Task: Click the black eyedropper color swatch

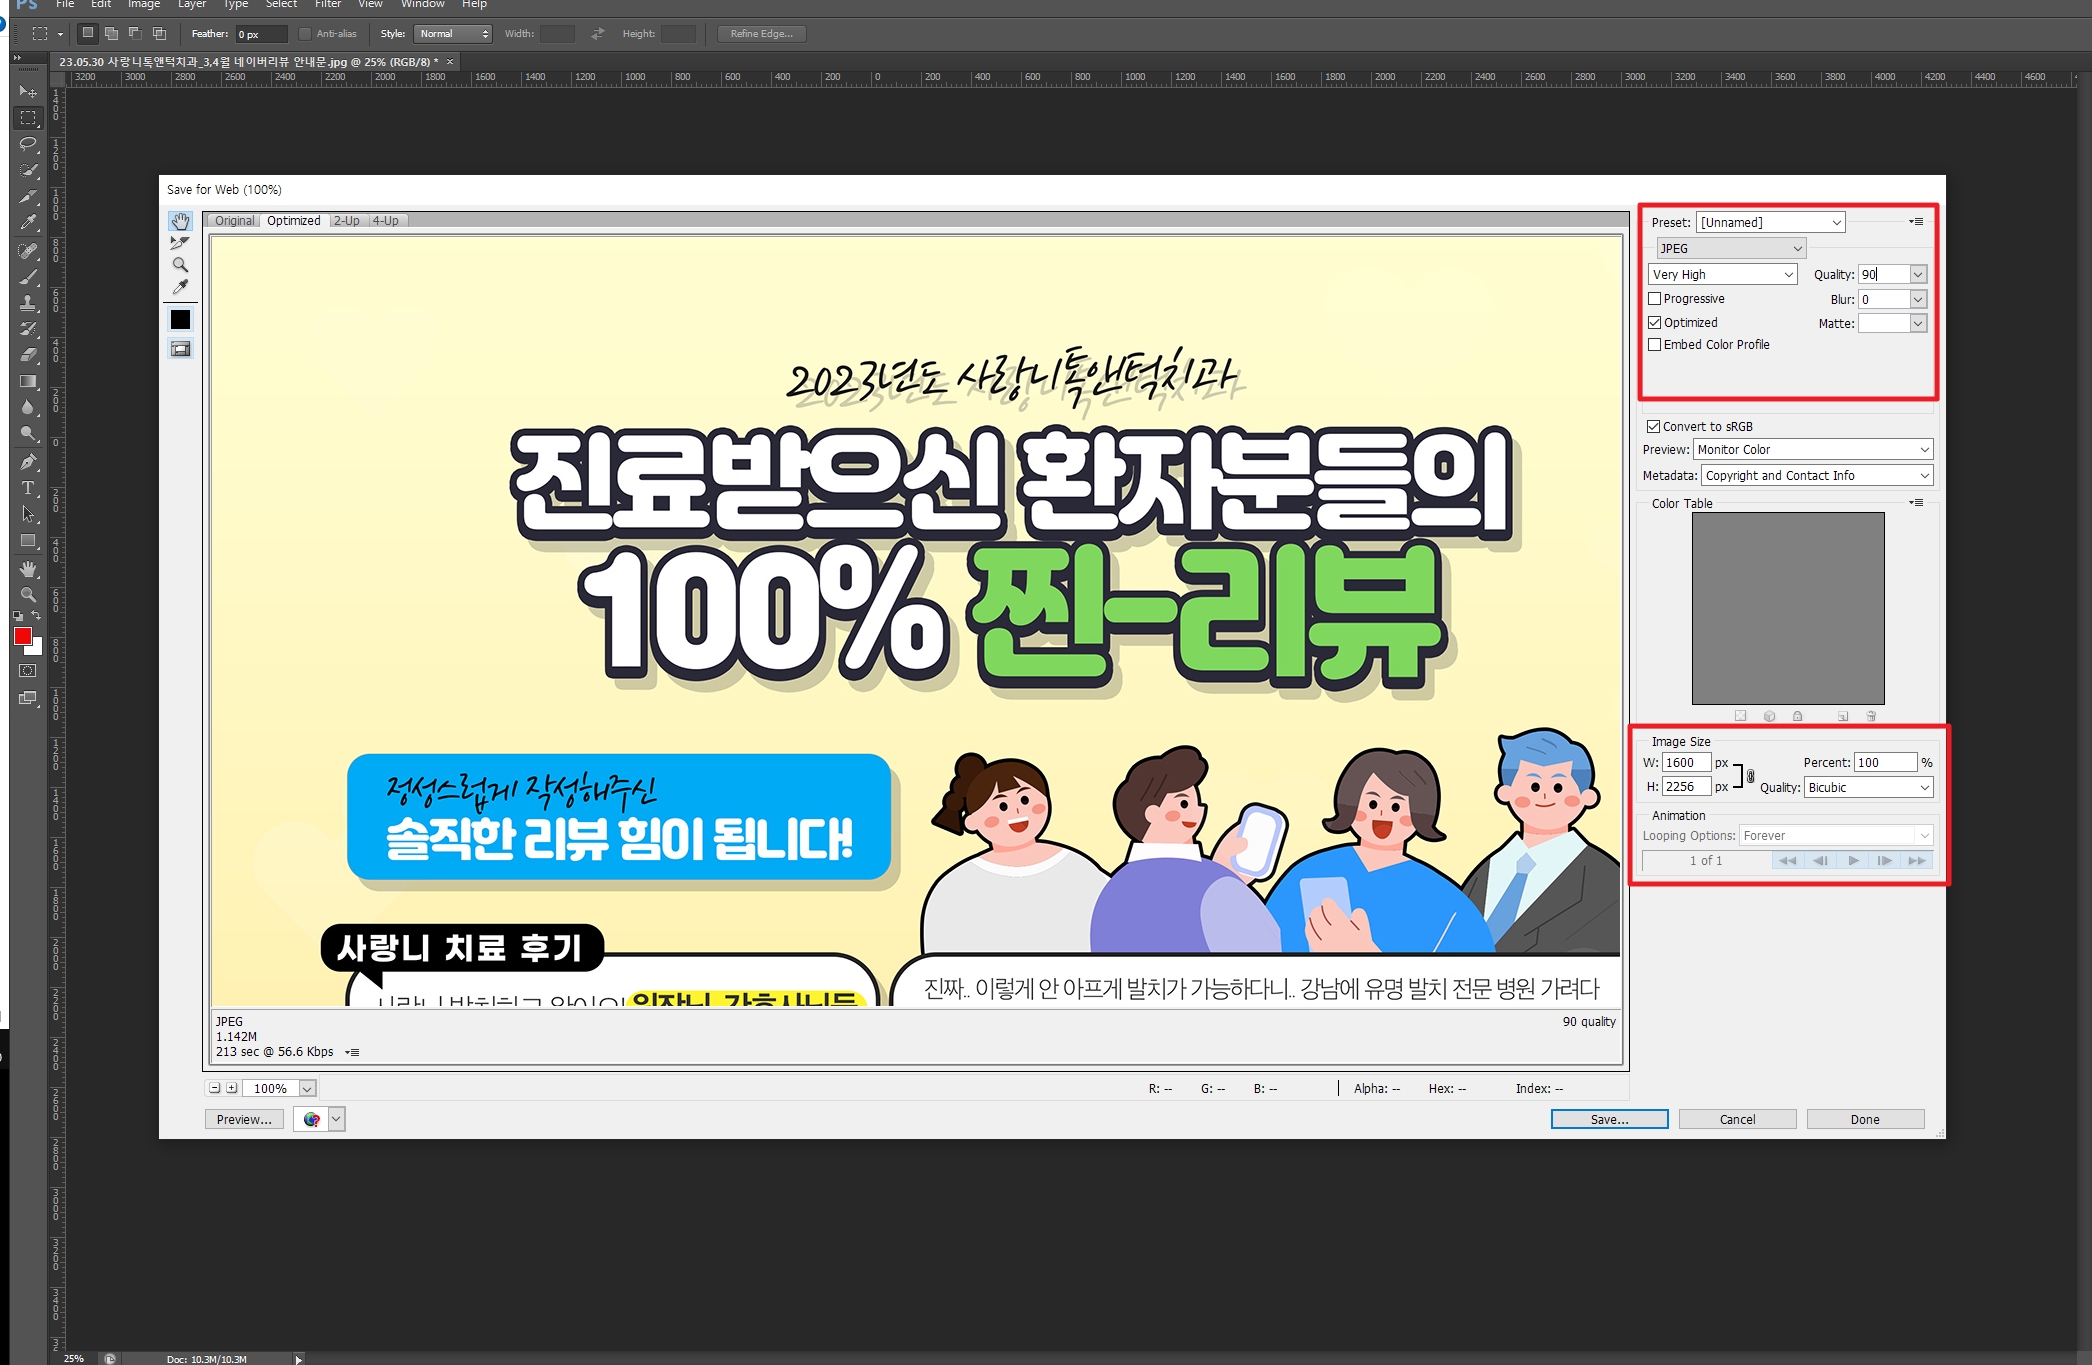Action: pos(180,319)
